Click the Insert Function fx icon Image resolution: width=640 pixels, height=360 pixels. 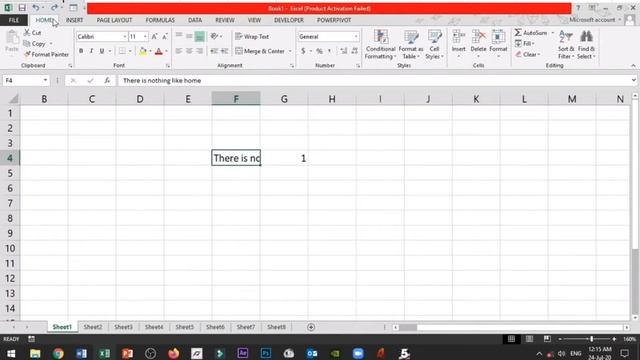point(107,80)
